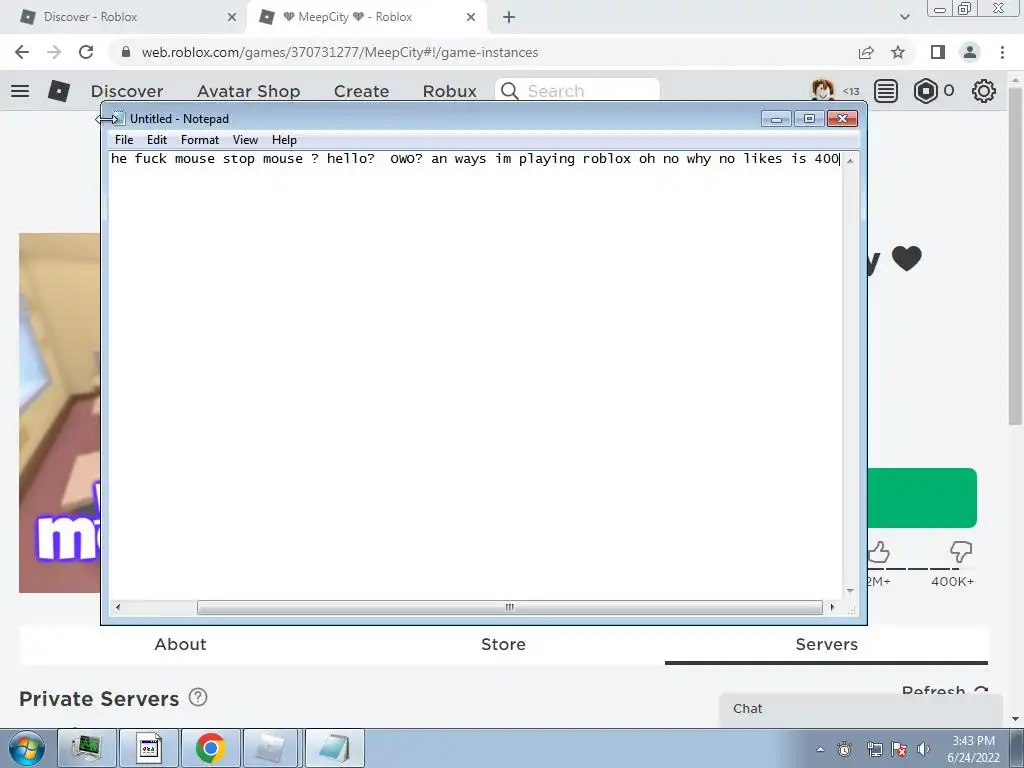The height and width of the screenshot is (768, 1024).
Task: Select the Servers tab
Action: (x=826, y=645)
